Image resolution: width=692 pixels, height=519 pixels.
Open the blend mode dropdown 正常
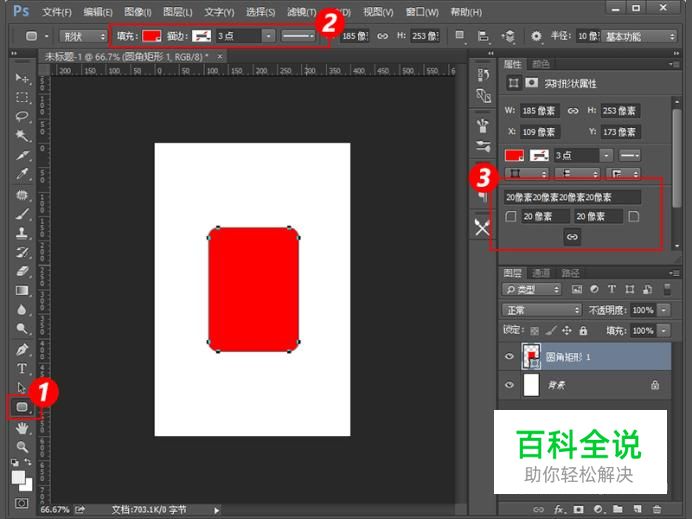[541, 310]
